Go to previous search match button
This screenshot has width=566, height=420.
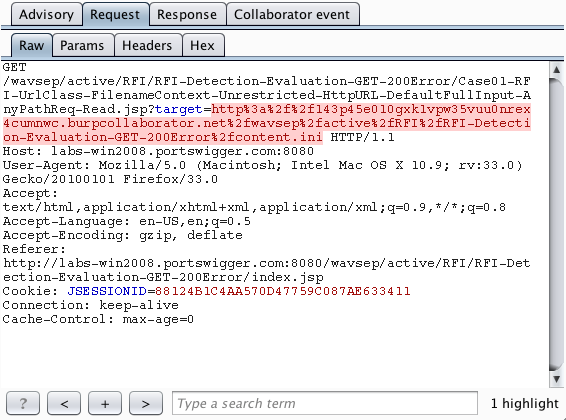pos(64,403)
